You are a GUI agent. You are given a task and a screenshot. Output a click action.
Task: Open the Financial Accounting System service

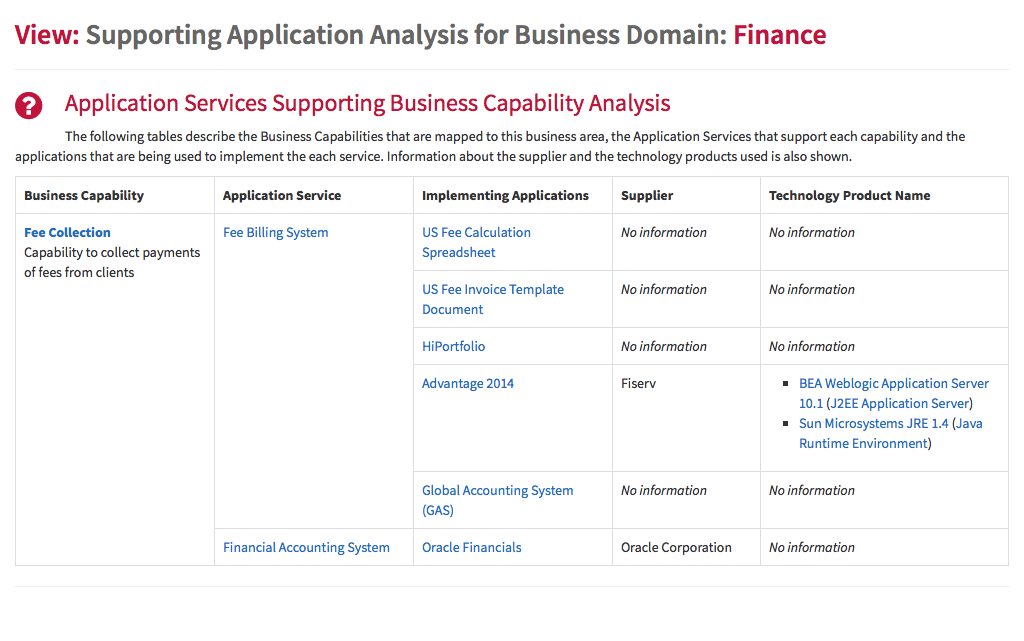coord(306,547)
